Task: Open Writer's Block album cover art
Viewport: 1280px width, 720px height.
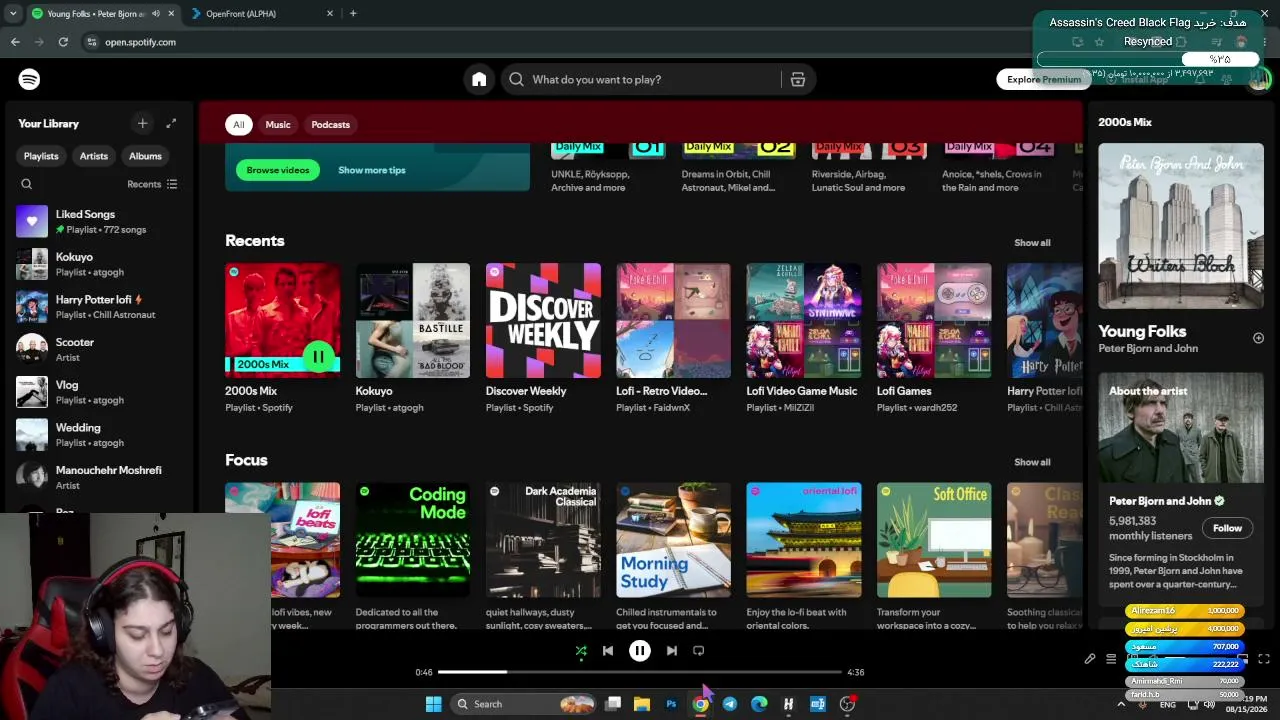Action: (x=1181, y=226)
